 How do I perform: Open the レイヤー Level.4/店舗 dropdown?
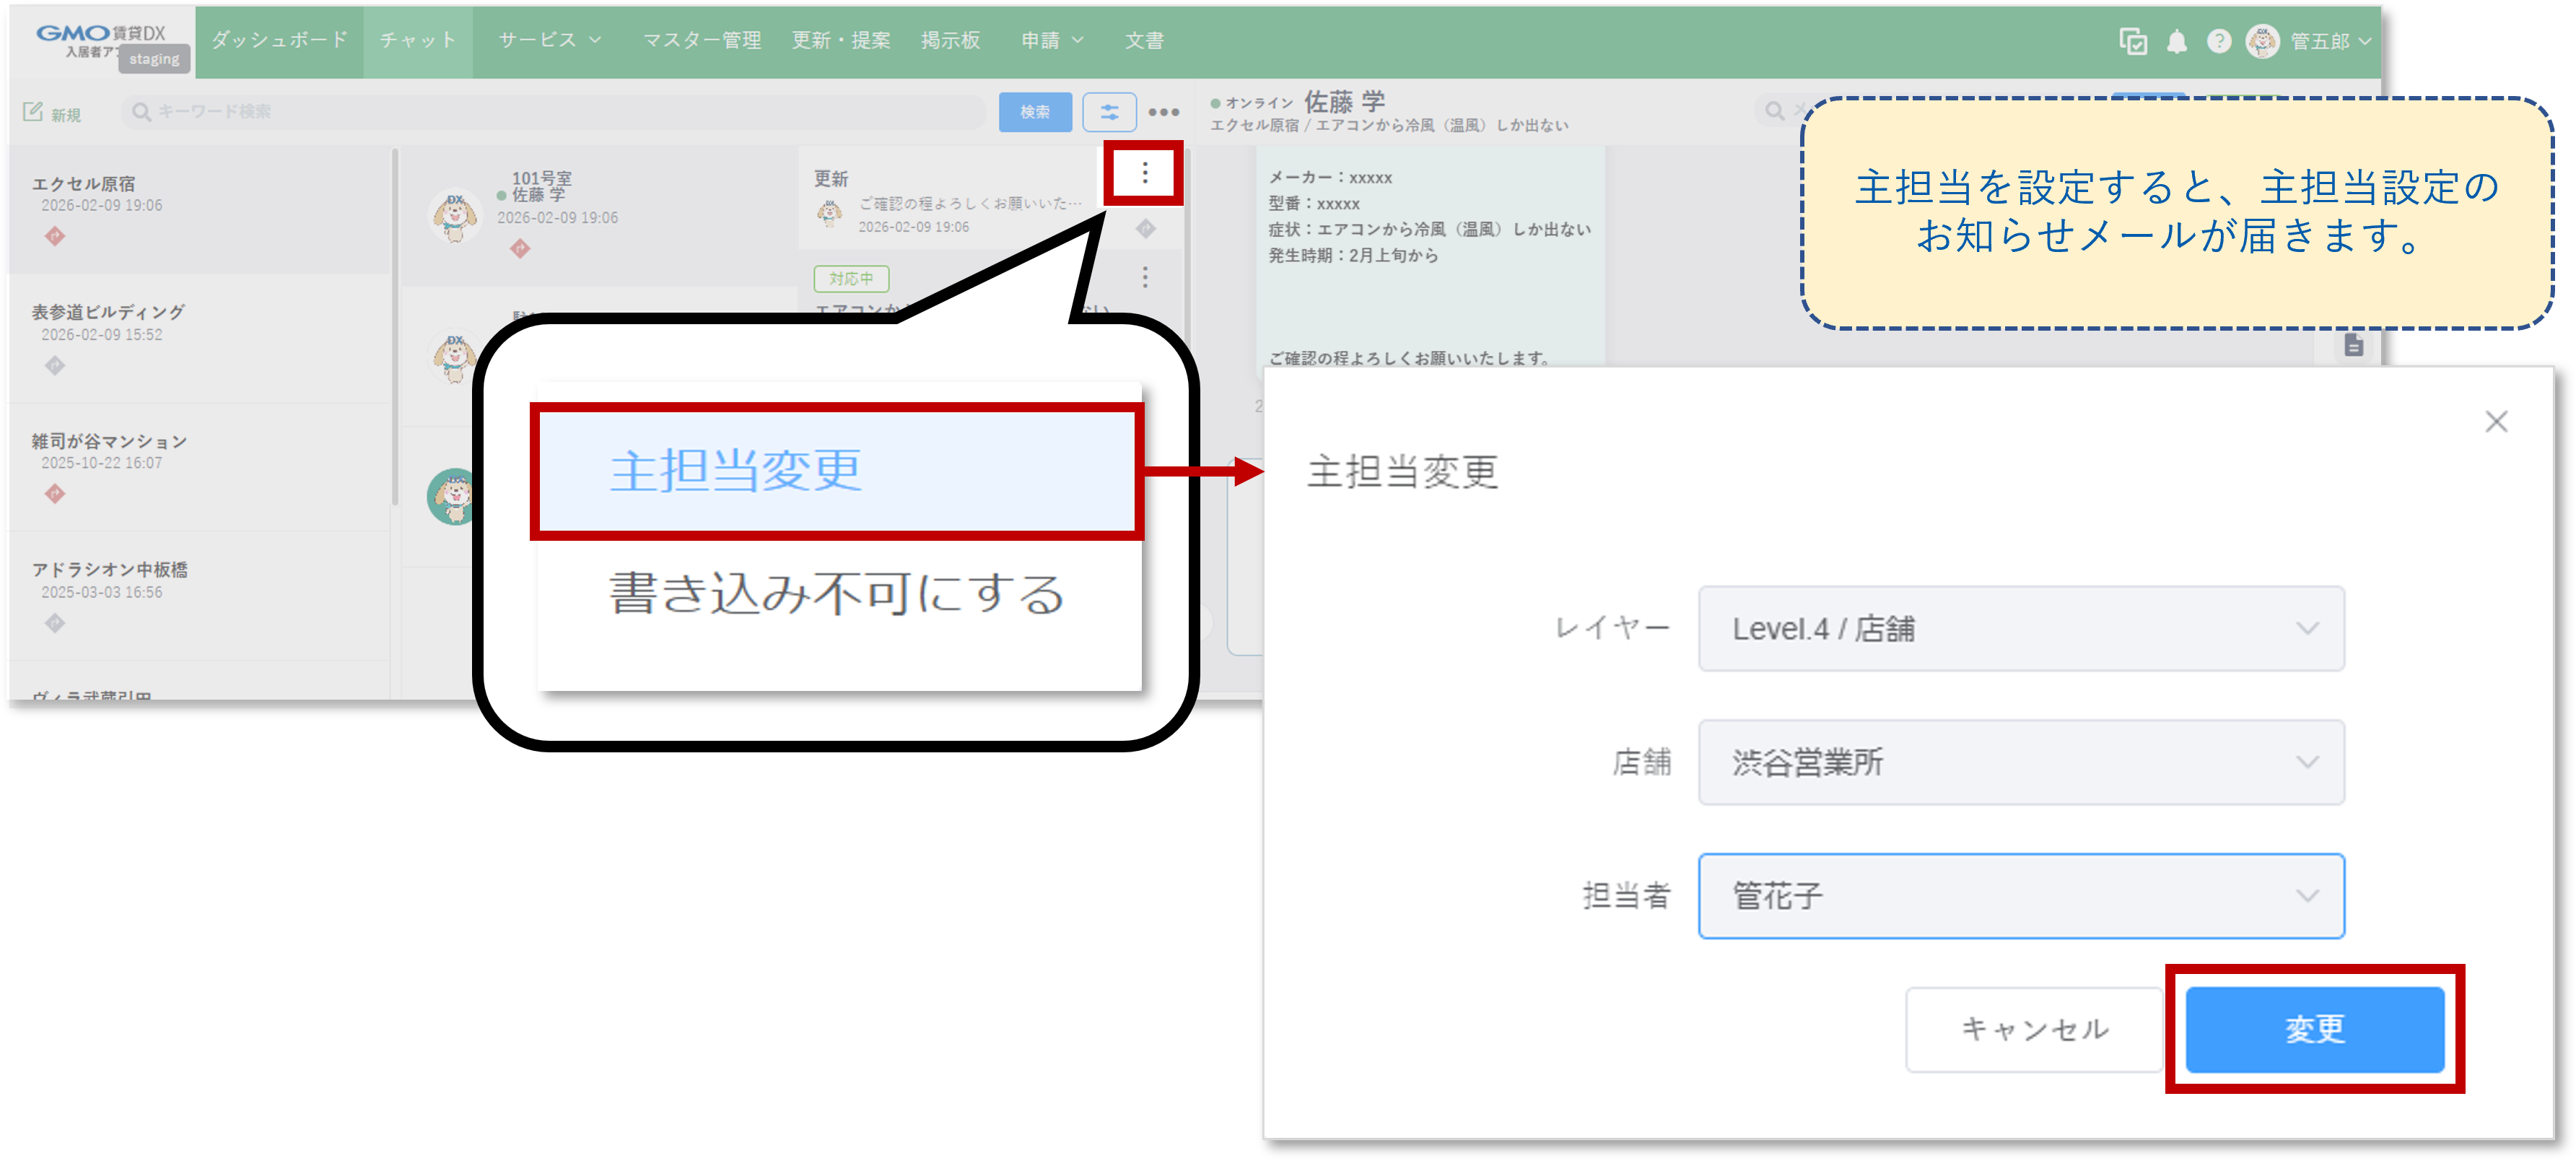(x=2019, y=628)
